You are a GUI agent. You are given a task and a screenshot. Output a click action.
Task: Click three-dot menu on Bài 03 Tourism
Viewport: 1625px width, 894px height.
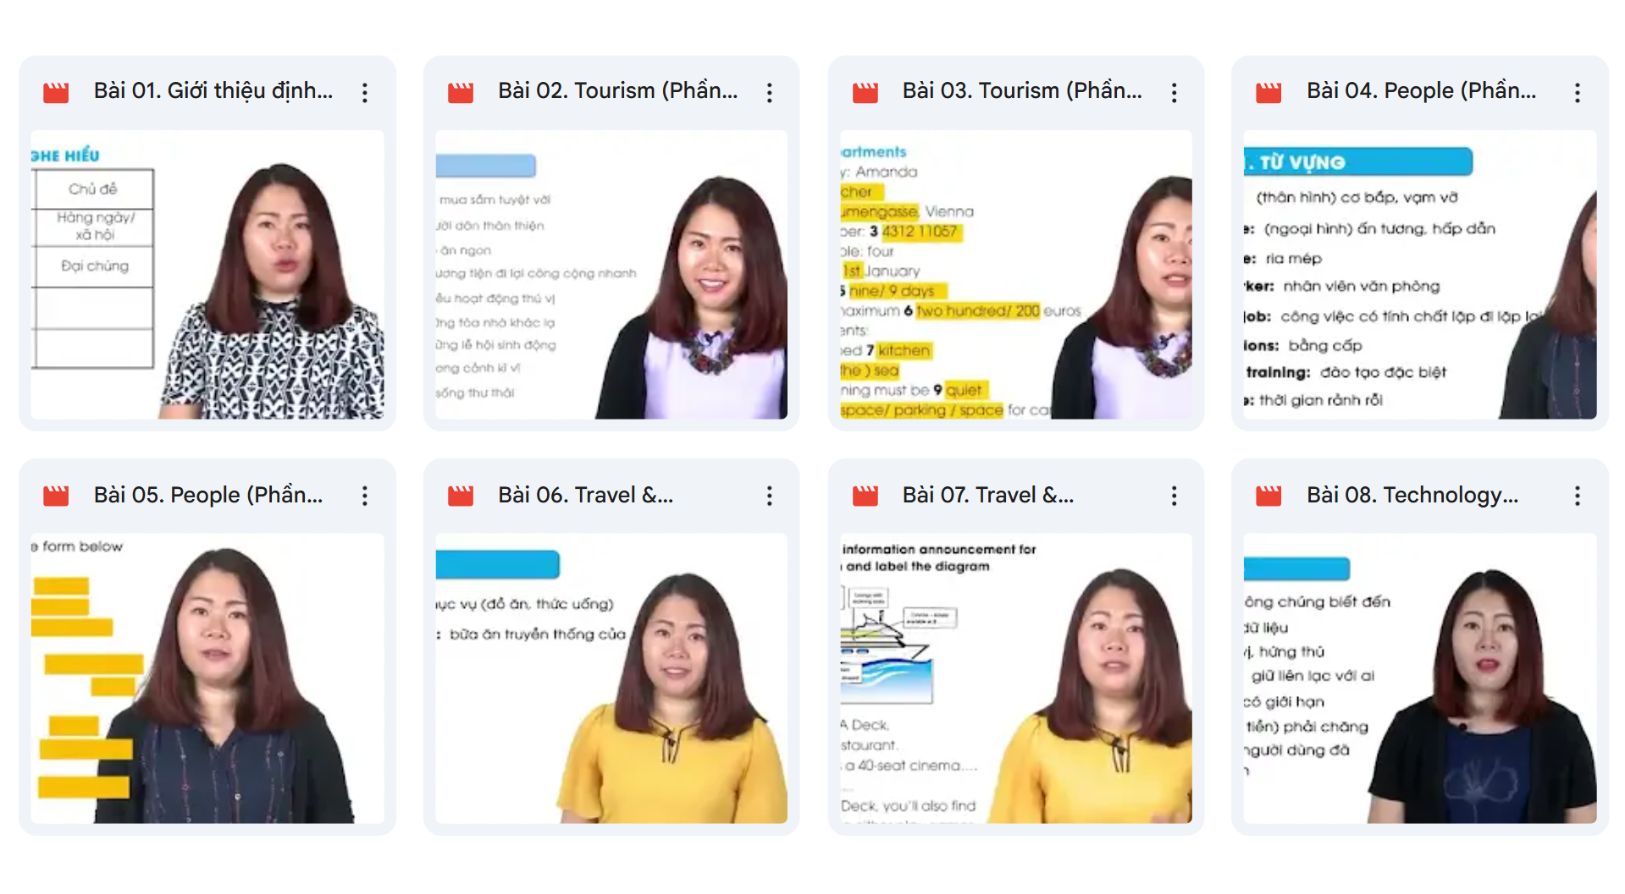coord(1174,93)
